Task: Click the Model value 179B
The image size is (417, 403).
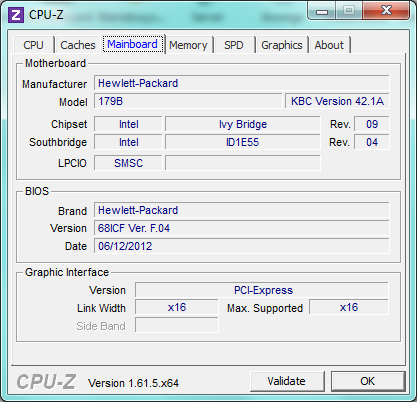Action: [188, 101]
